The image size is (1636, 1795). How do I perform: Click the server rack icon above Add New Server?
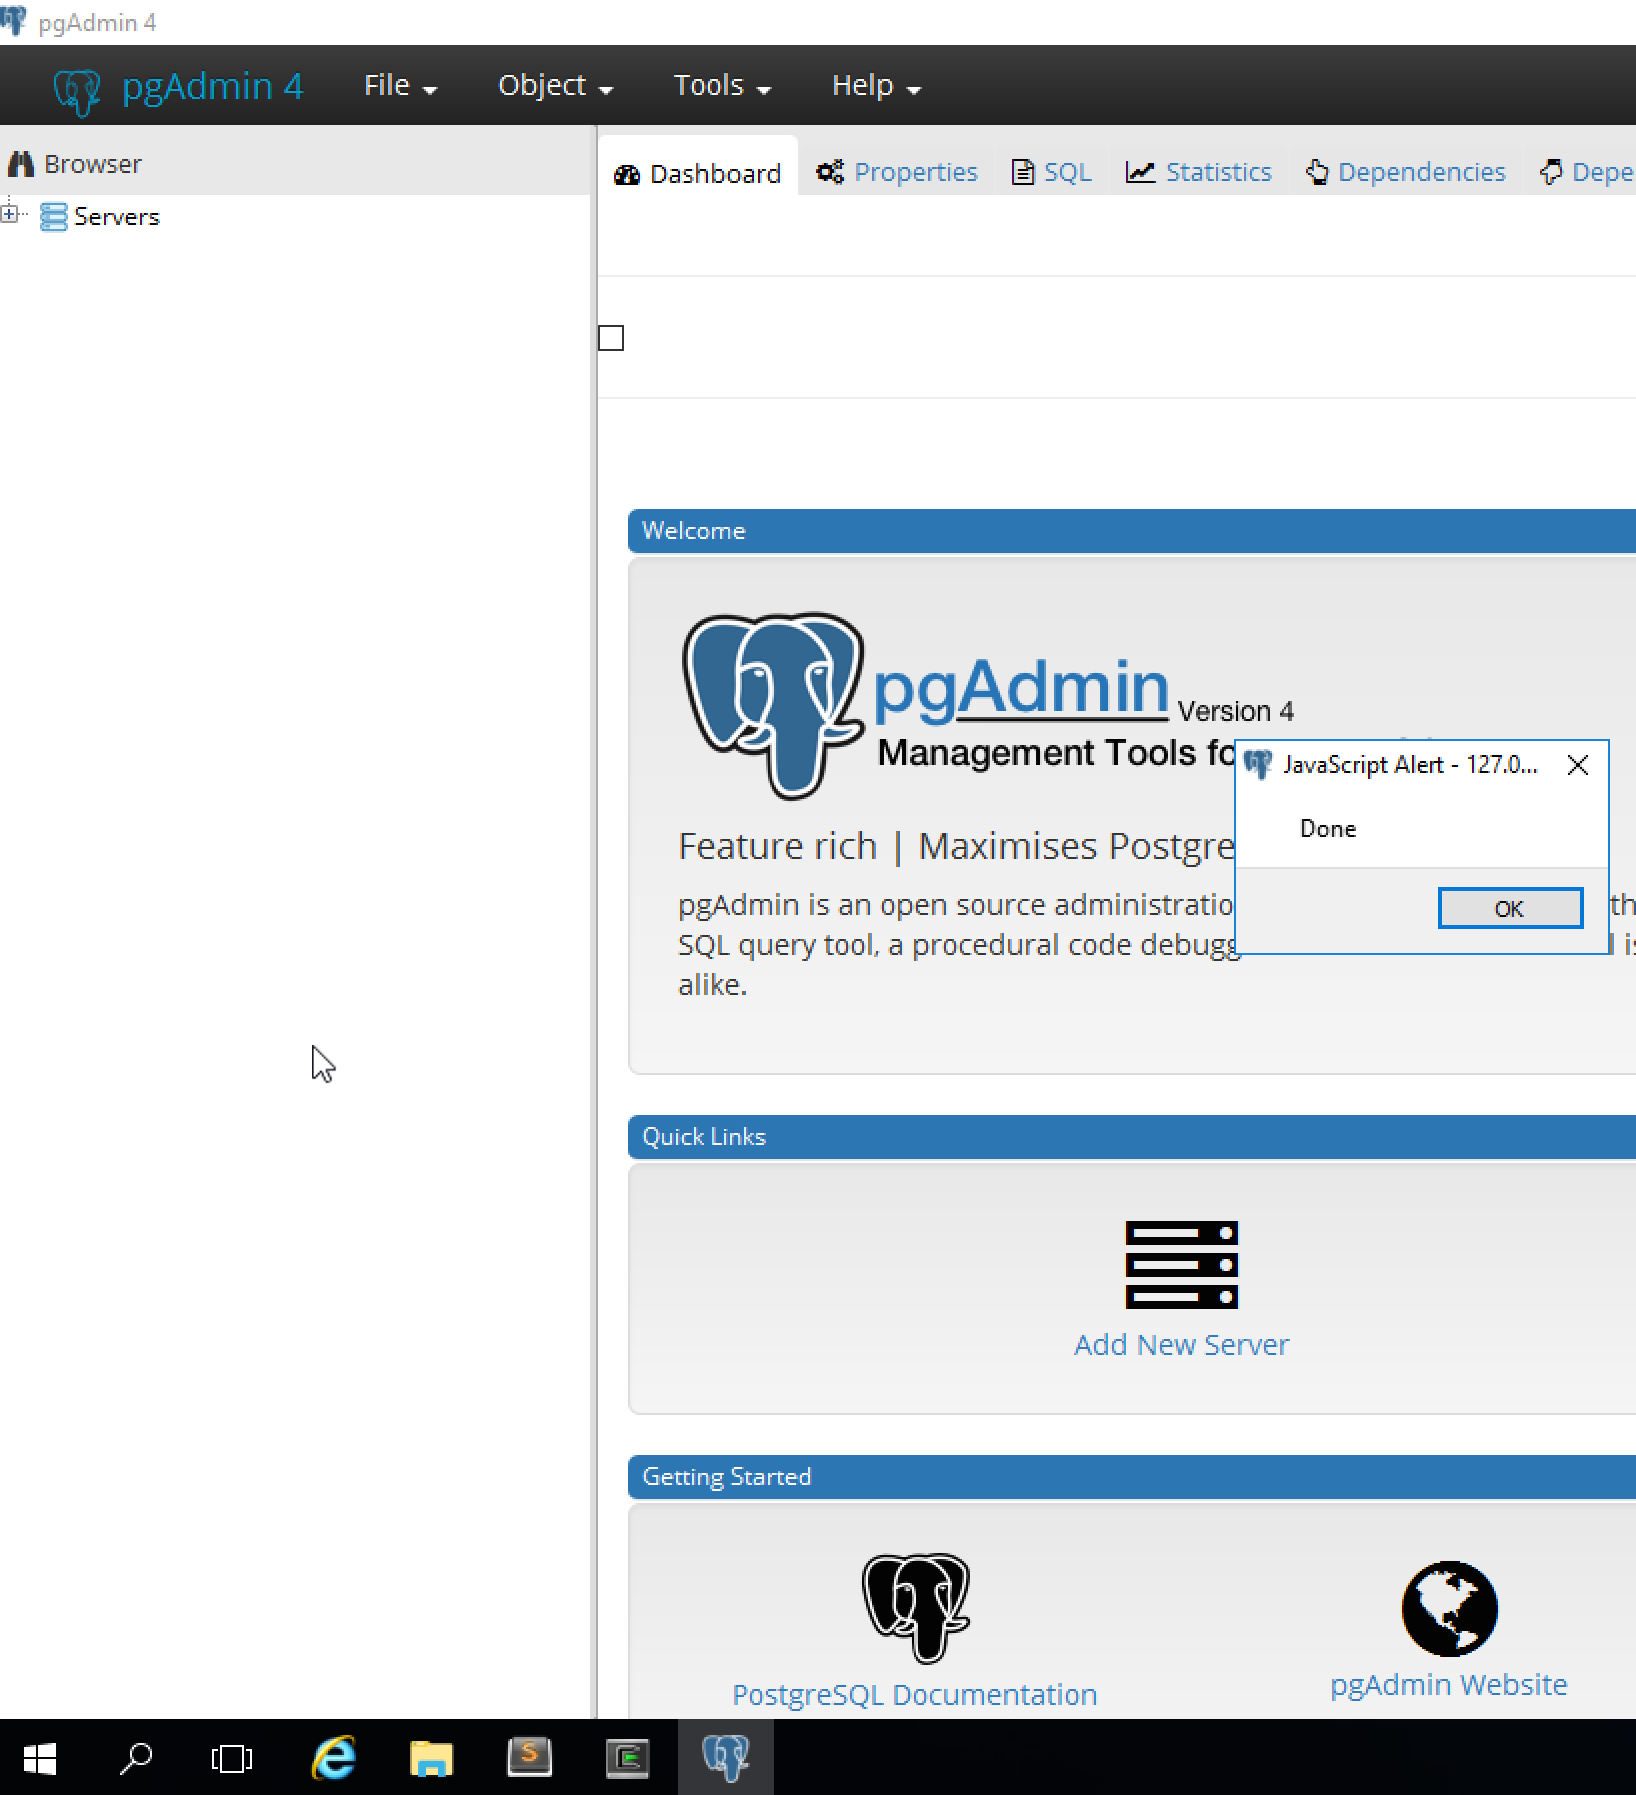1181,1265
